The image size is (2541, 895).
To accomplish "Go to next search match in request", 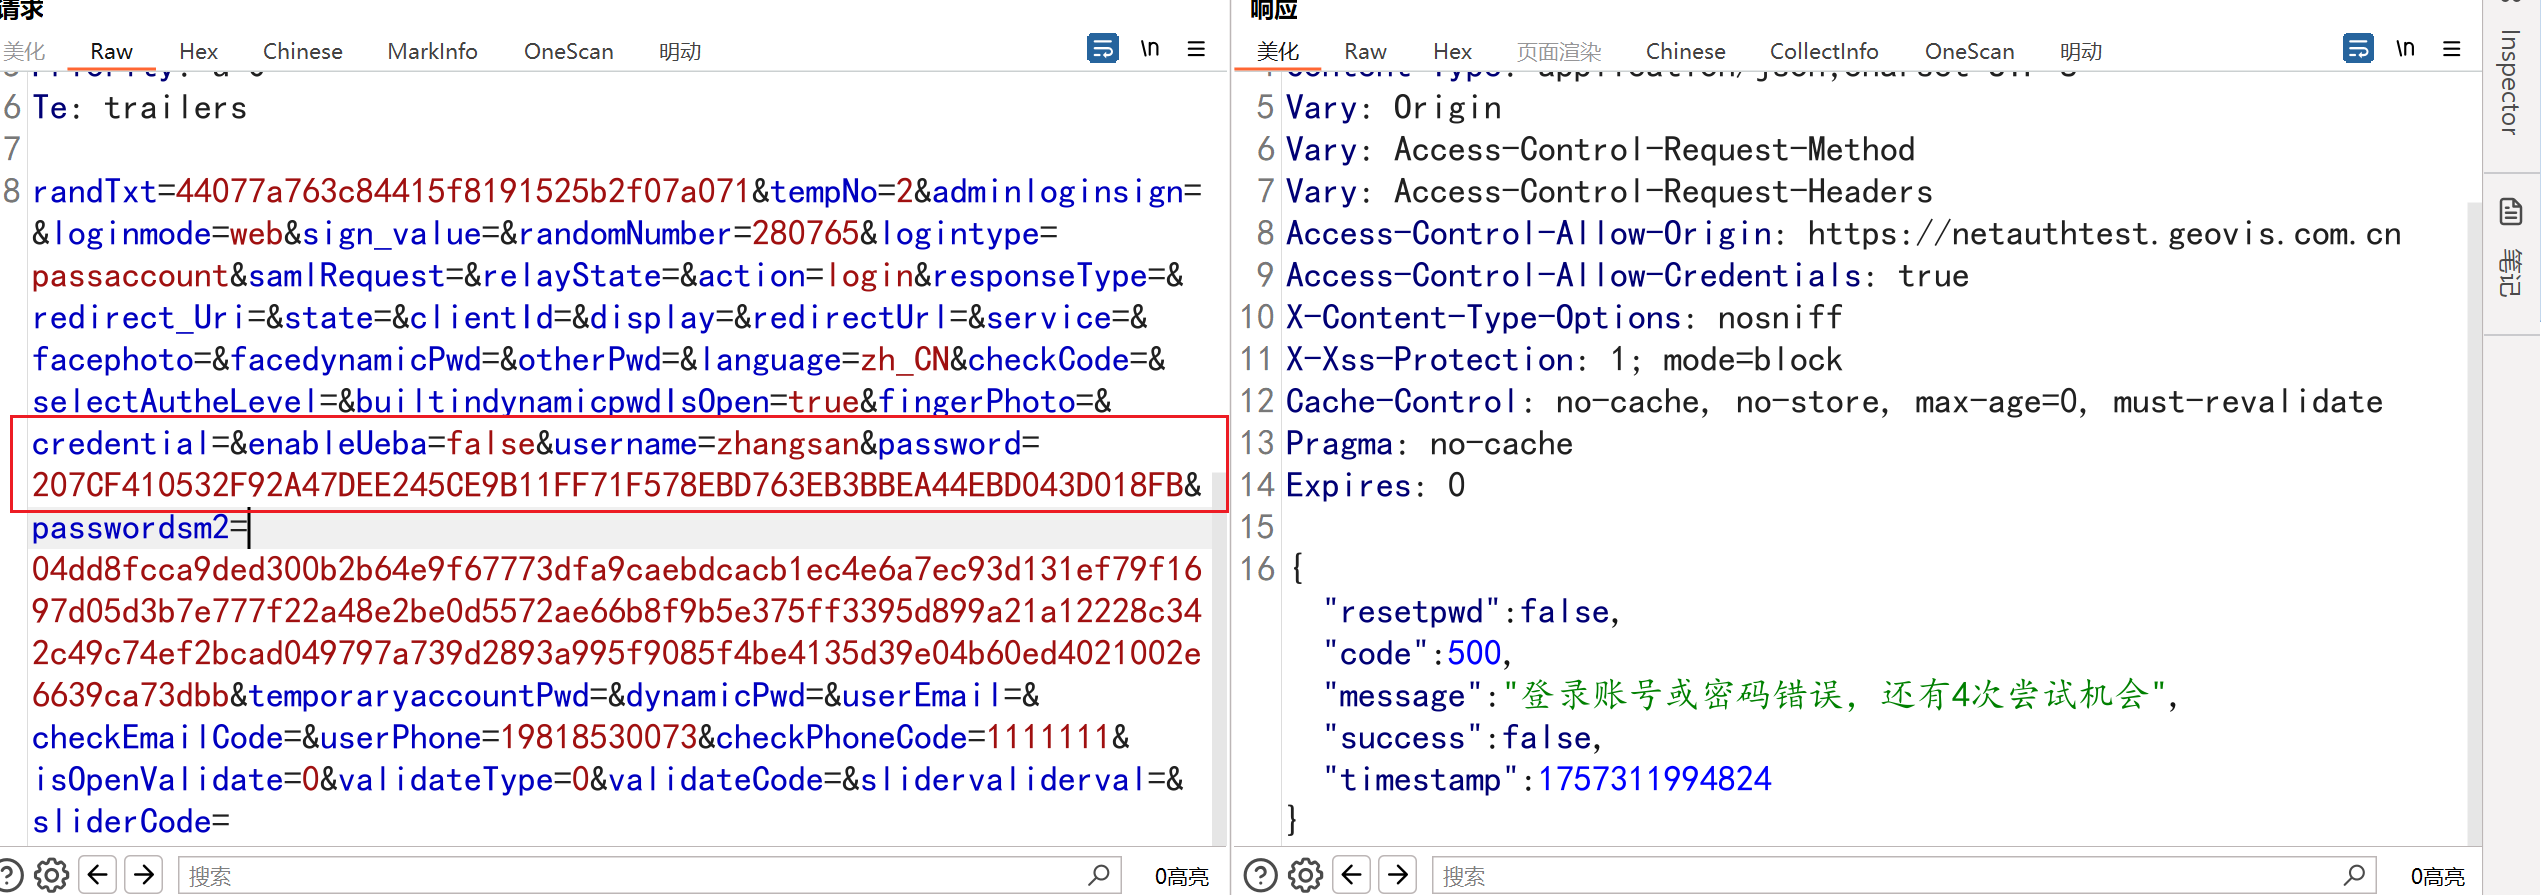I will click(145, 875).
